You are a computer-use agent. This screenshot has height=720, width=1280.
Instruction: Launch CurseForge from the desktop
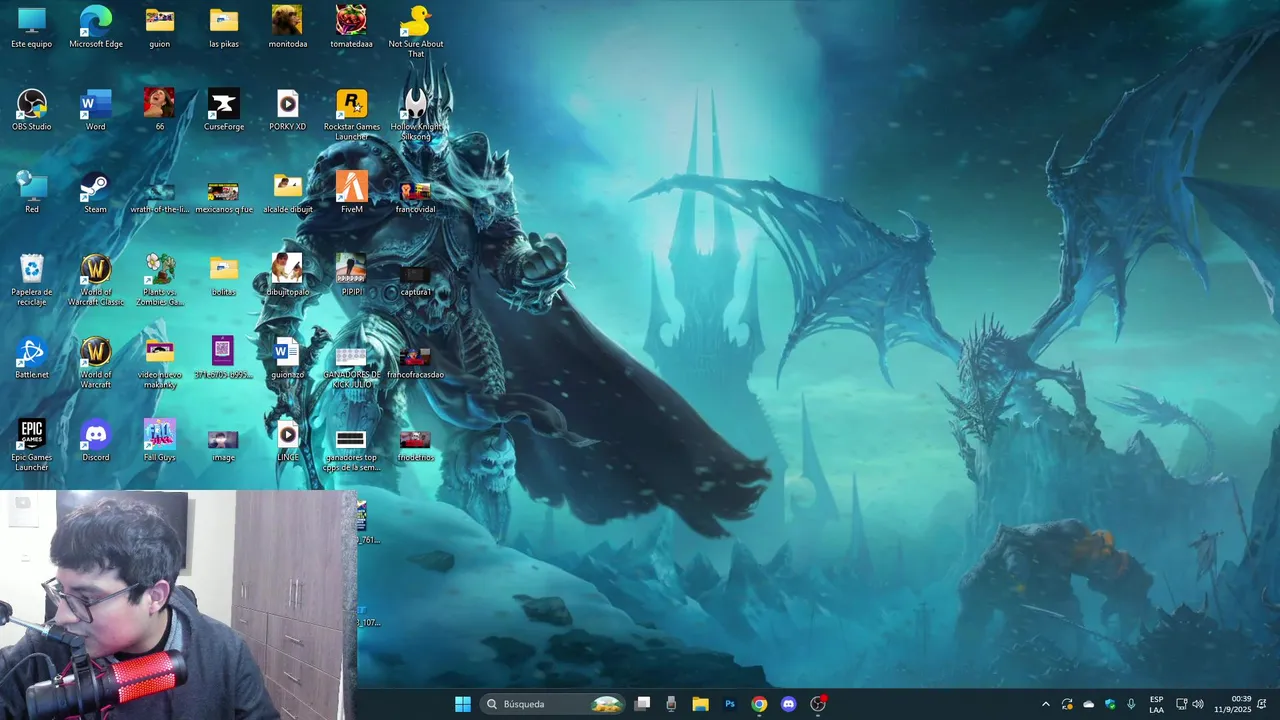(224, 110)
